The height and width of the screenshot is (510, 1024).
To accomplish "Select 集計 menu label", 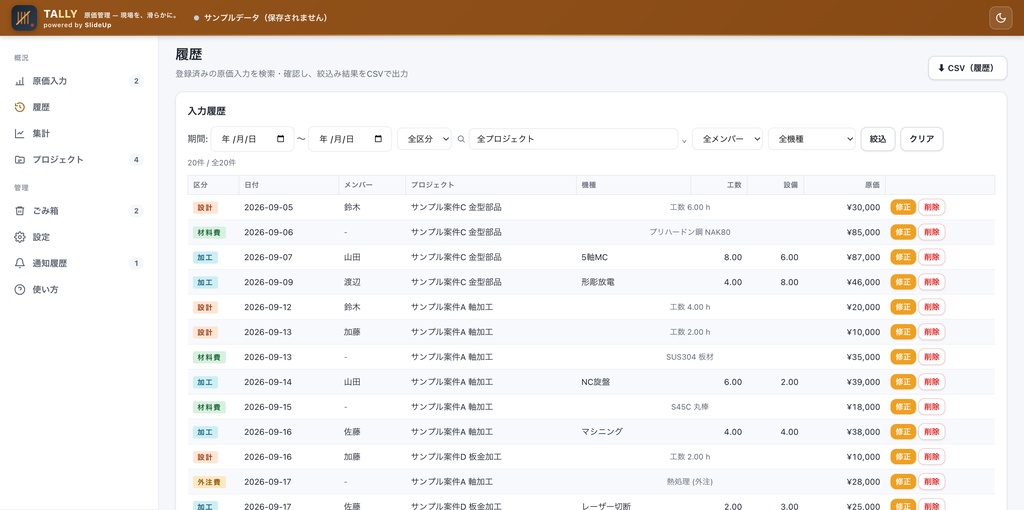I will 41,133.
